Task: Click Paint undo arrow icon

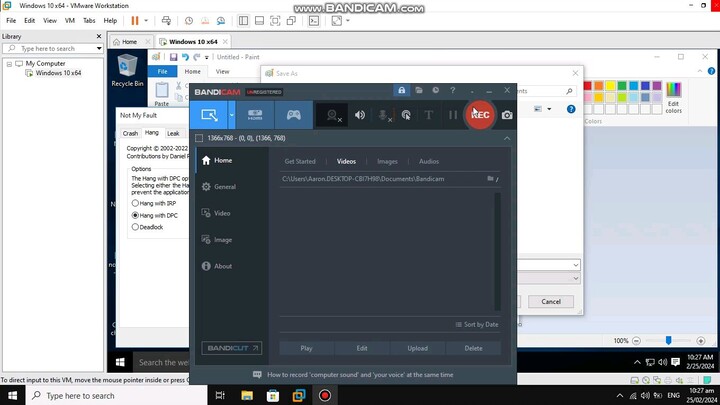Action: (x=185, y=57)
